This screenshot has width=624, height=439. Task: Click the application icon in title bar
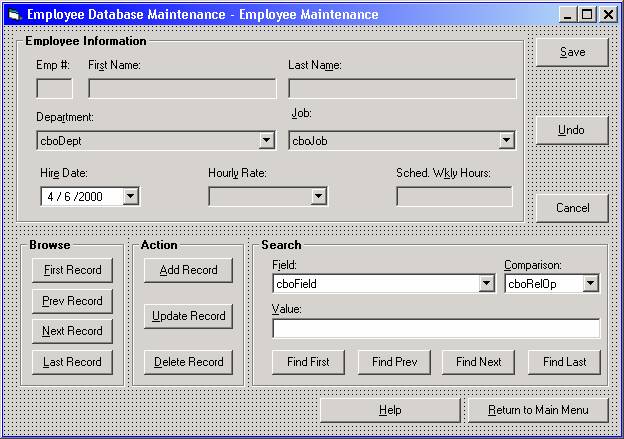point(15,15)
